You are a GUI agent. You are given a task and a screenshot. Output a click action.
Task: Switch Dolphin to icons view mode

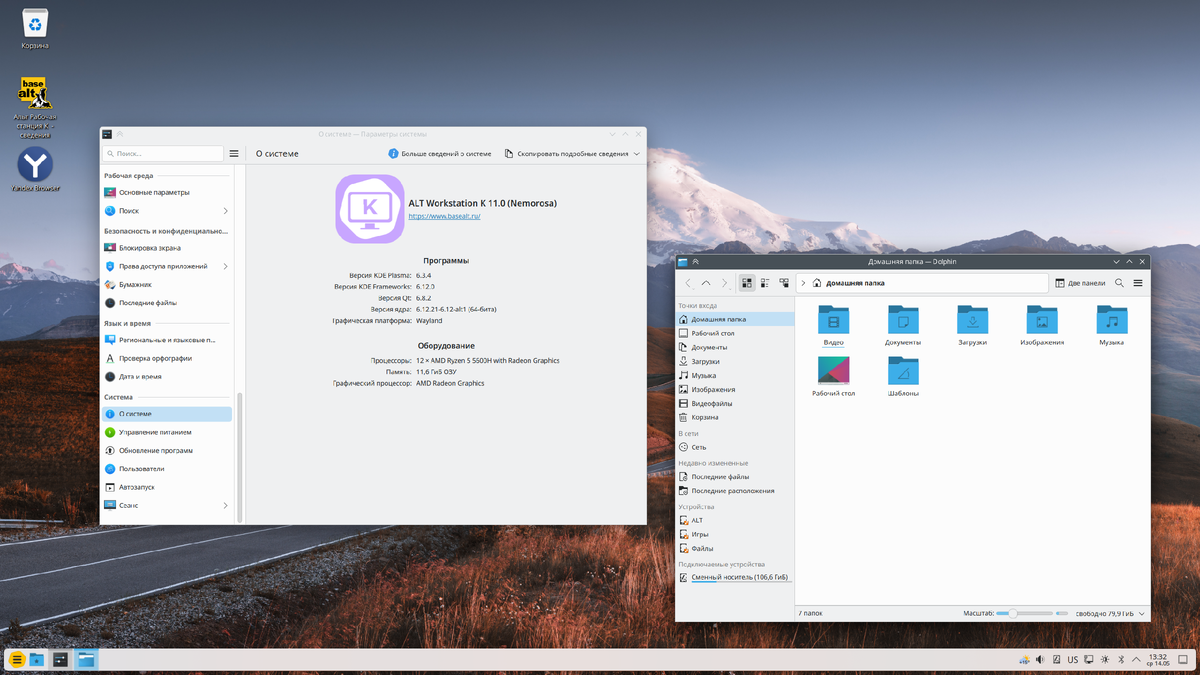point(747,283)
